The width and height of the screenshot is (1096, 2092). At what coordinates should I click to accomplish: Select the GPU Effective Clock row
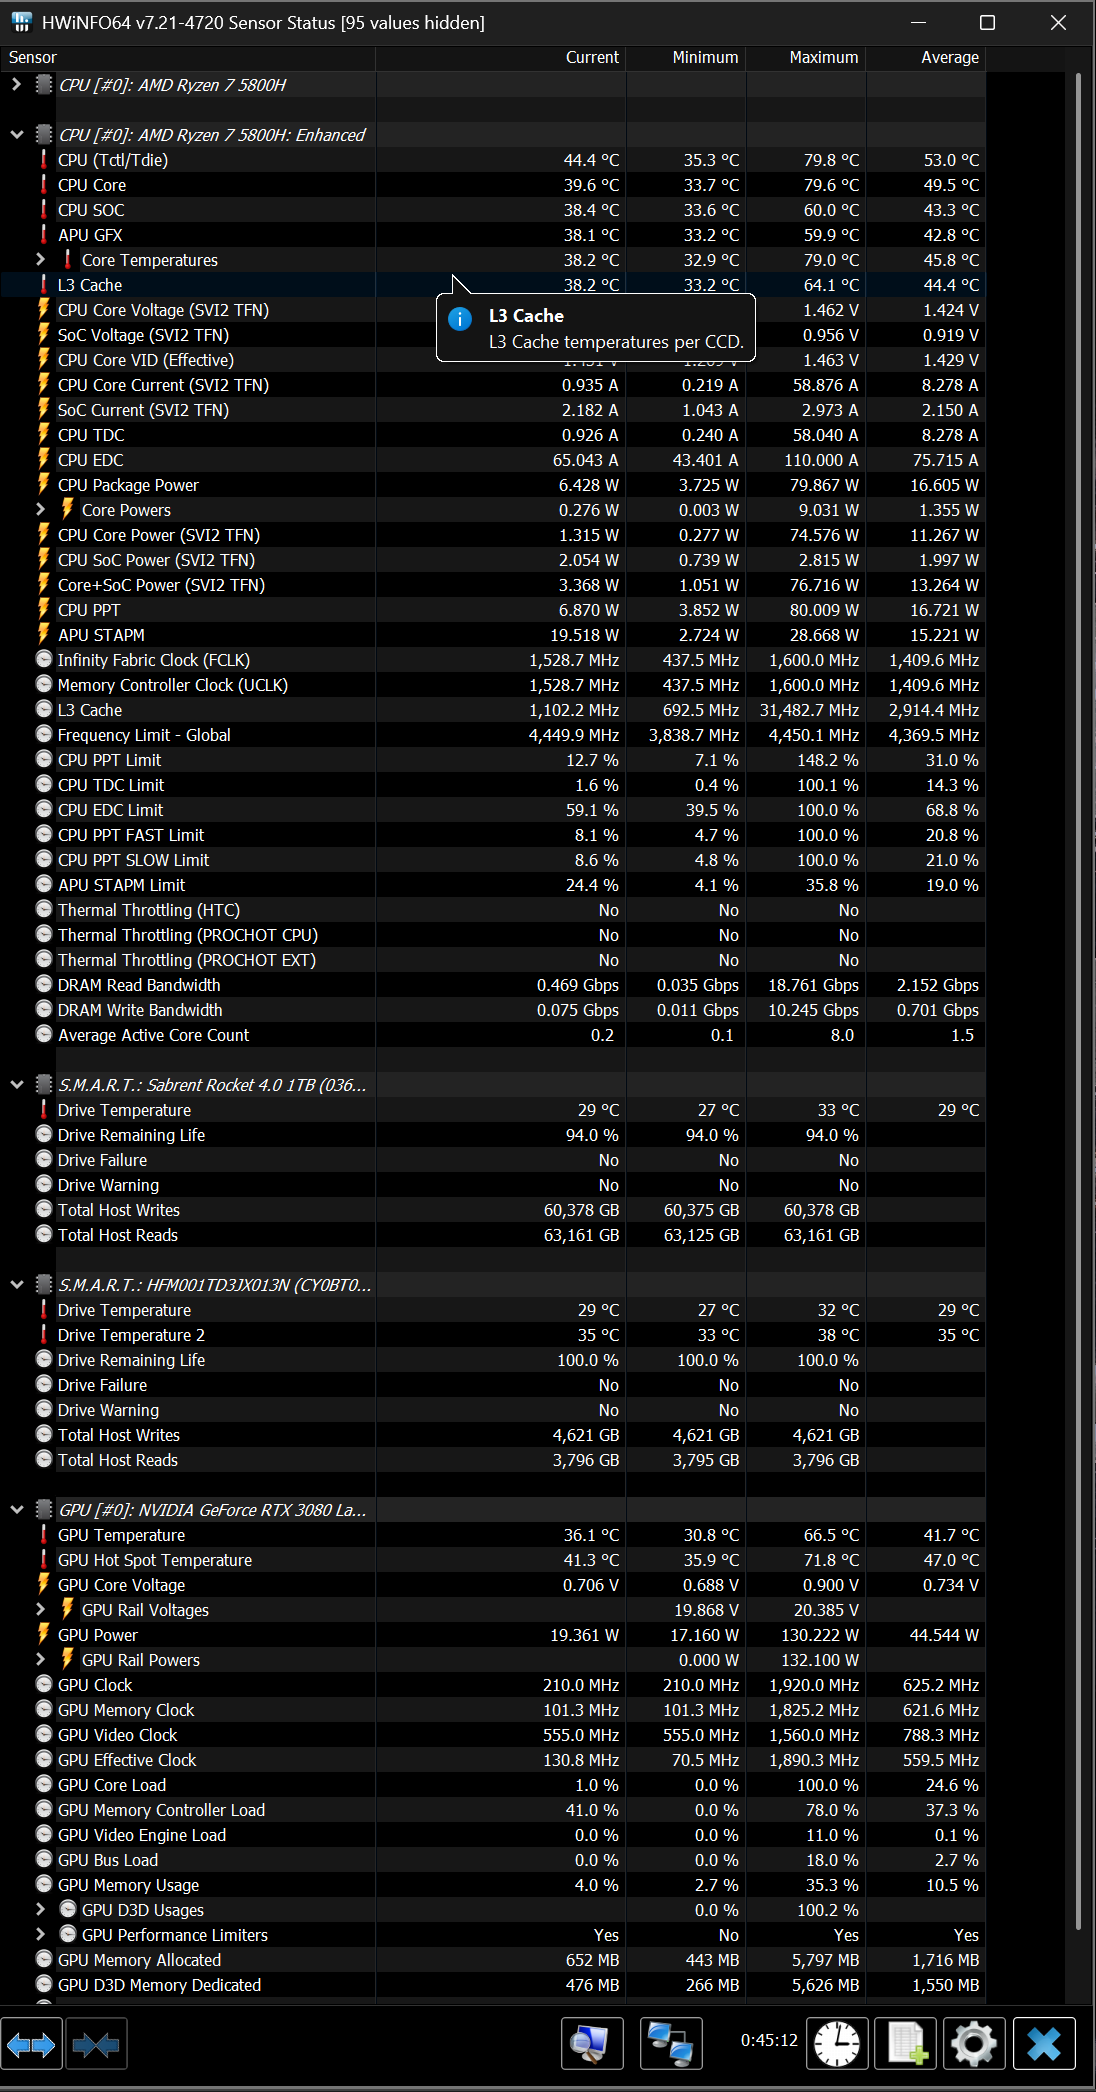click(x=493, y=1760)
